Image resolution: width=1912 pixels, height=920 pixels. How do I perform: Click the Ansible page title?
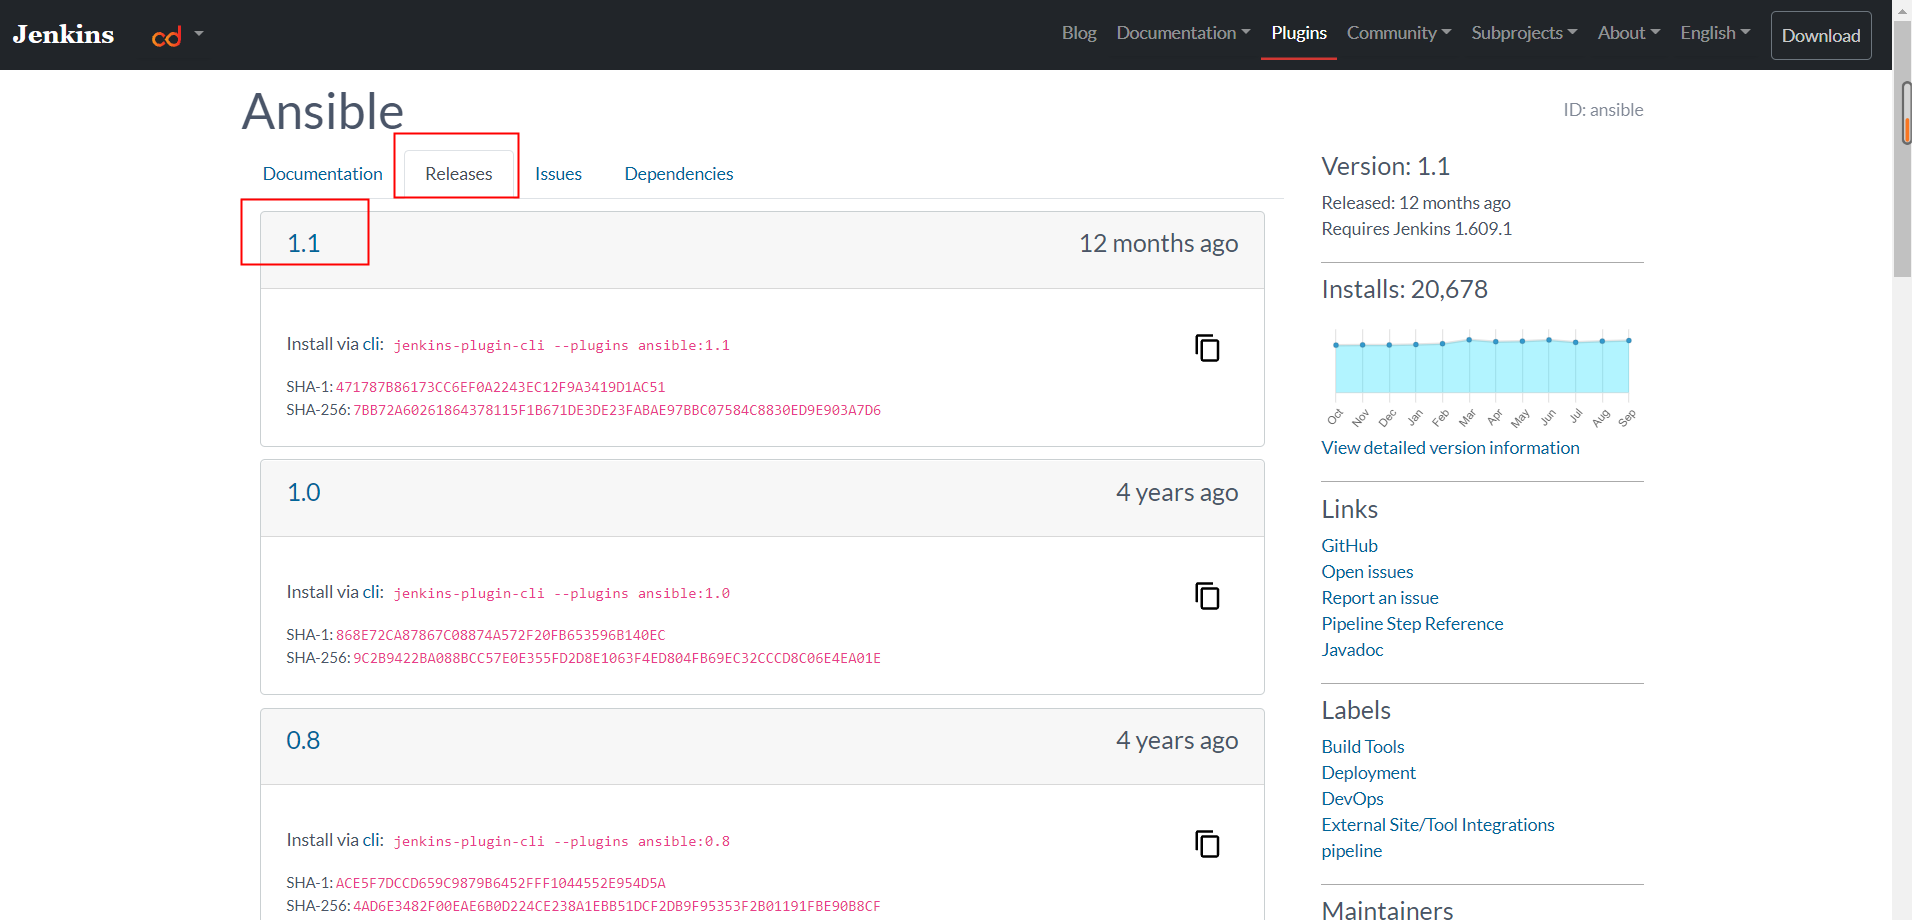(323, 111)
